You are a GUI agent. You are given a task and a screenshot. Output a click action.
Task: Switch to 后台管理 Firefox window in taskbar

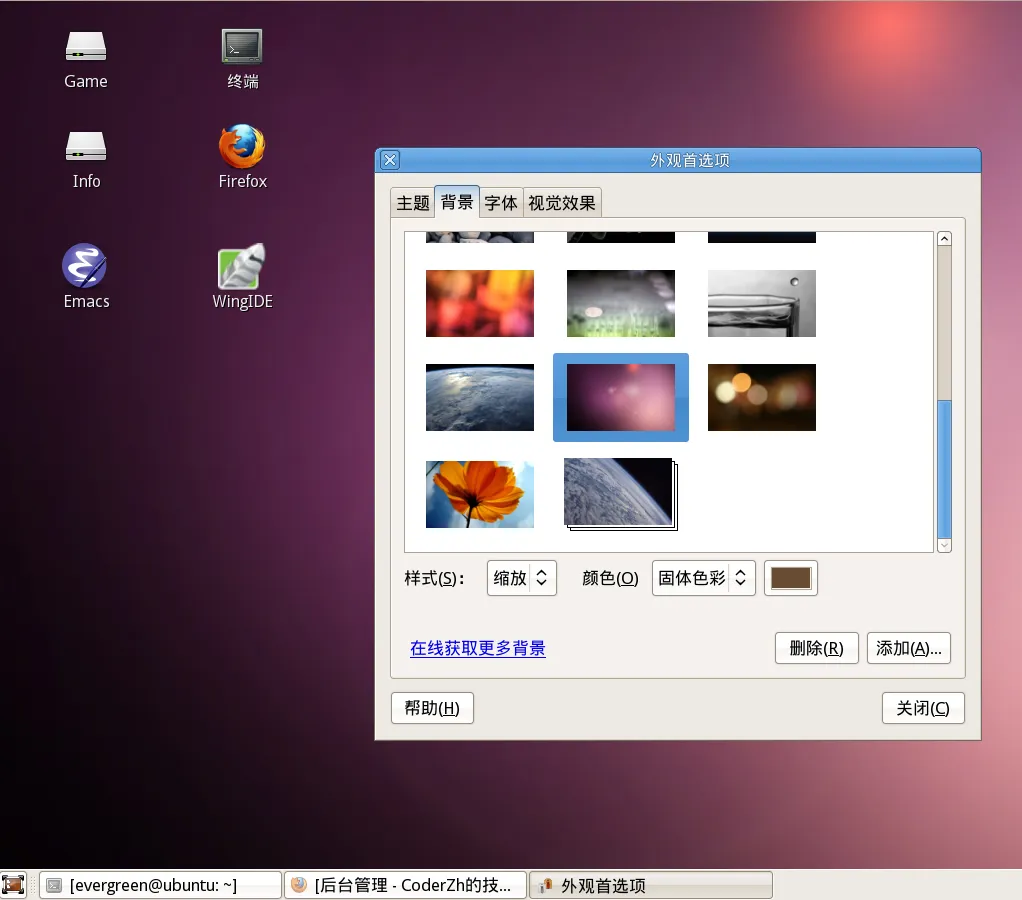(405, 885)
